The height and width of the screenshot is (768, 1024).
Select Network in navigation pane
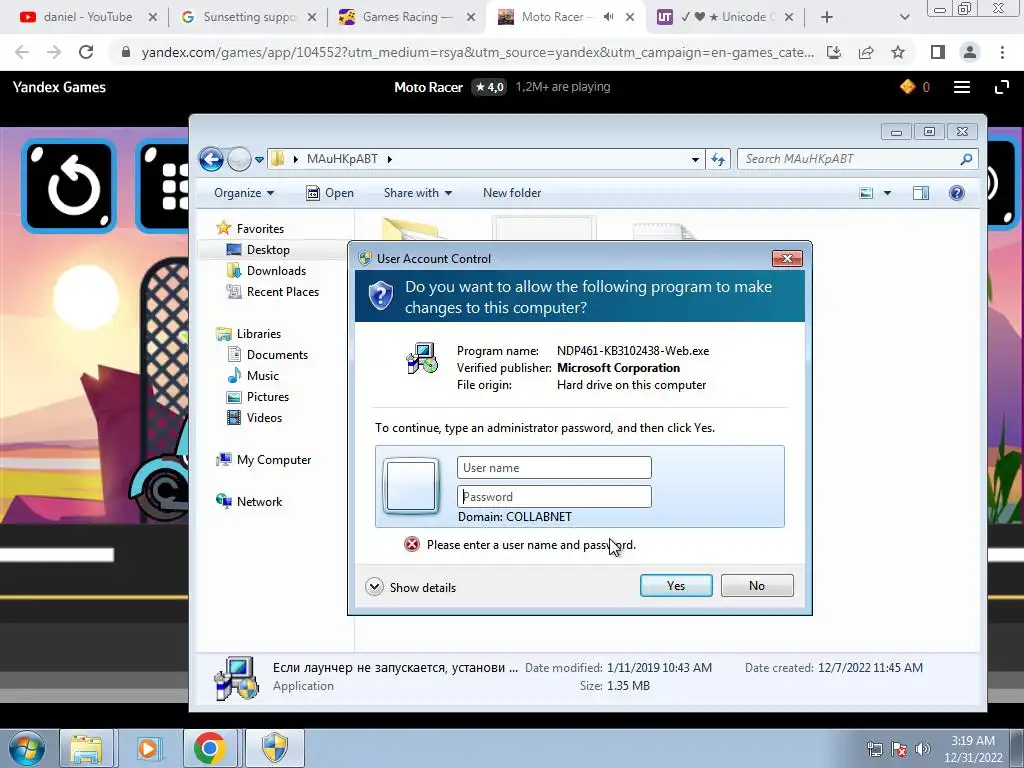pos(259,502)
